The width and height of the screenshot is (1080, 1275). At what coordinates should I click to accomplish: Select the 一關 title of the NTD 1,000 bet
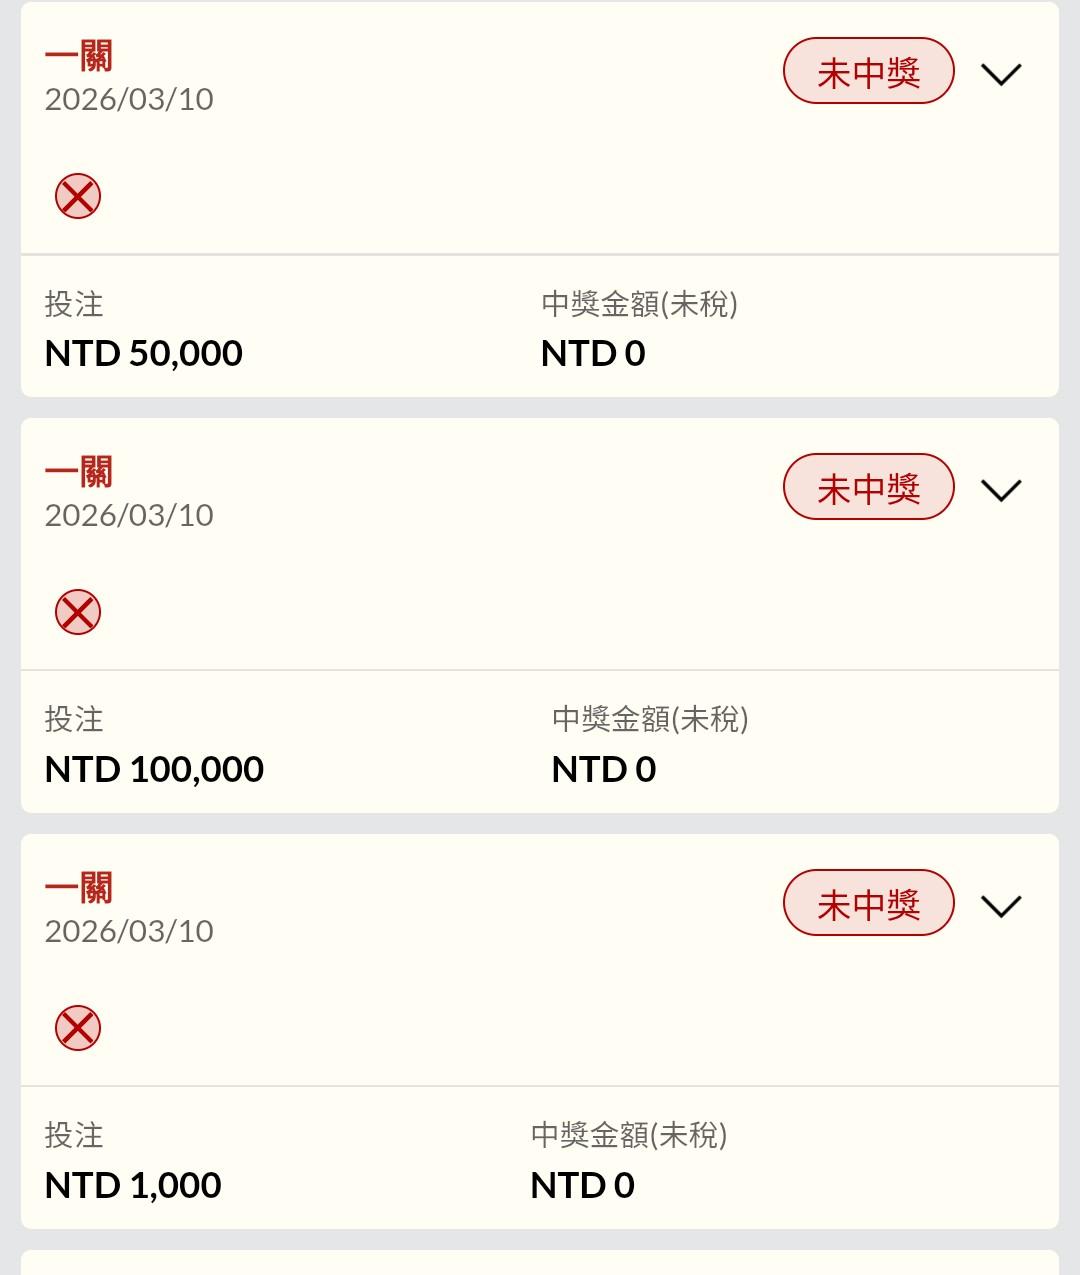(x=79, y=888)
